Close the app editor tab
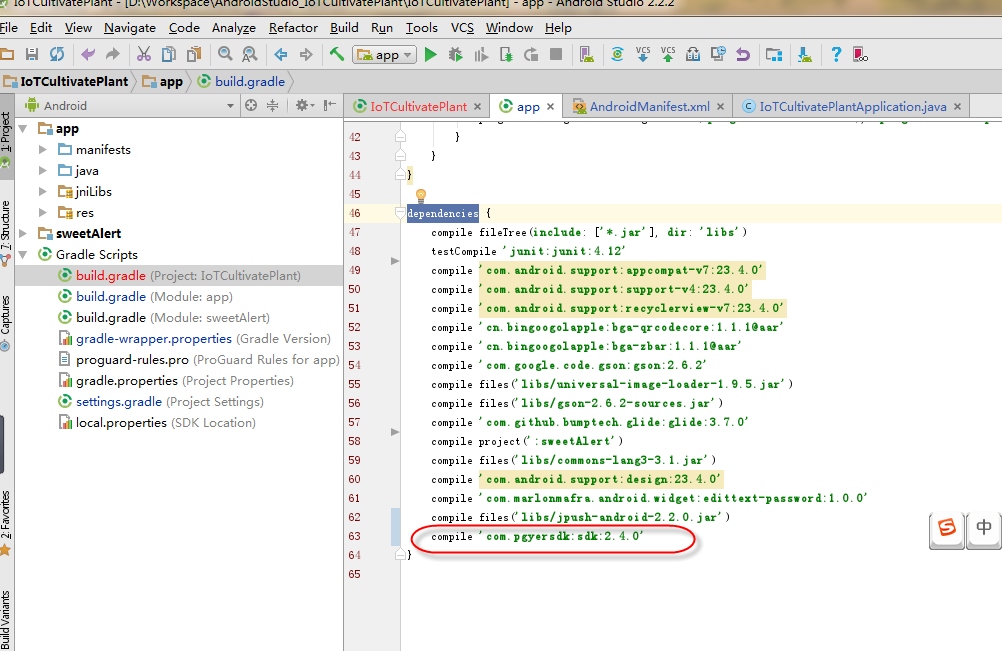The image size is (1002, 651). 550,107
